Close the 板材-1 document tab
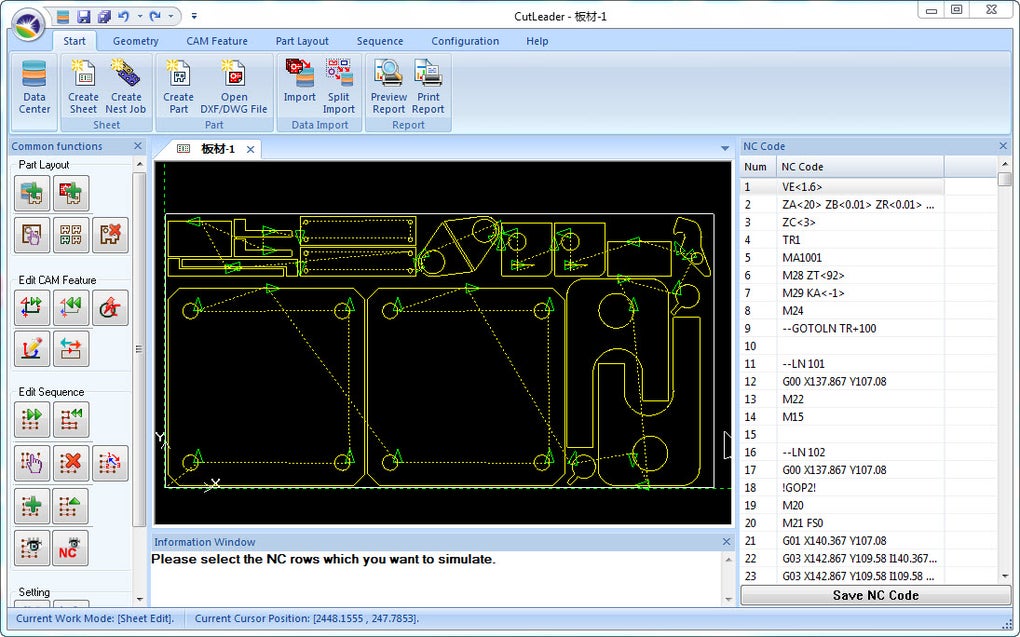Viewport: 1020px width, 637px height. coord(250,150)
